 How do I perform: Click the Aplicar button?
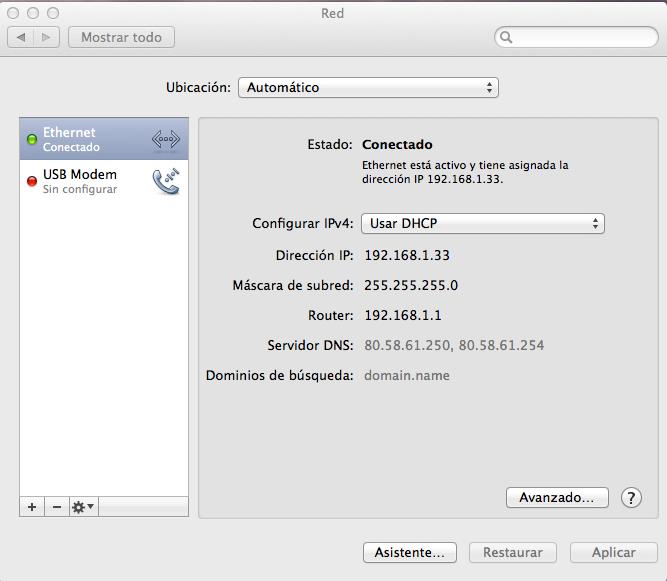coord(613,552)
